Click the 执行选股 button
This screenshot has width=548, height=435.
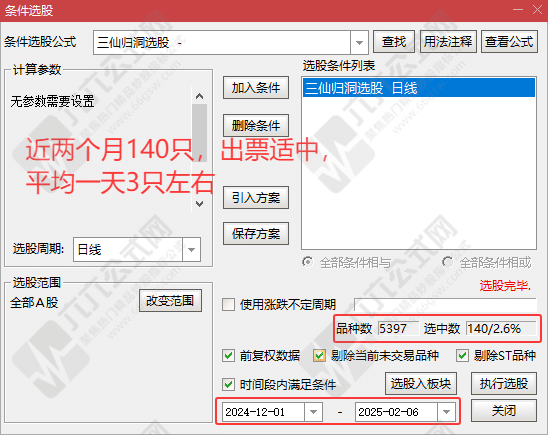504,384
